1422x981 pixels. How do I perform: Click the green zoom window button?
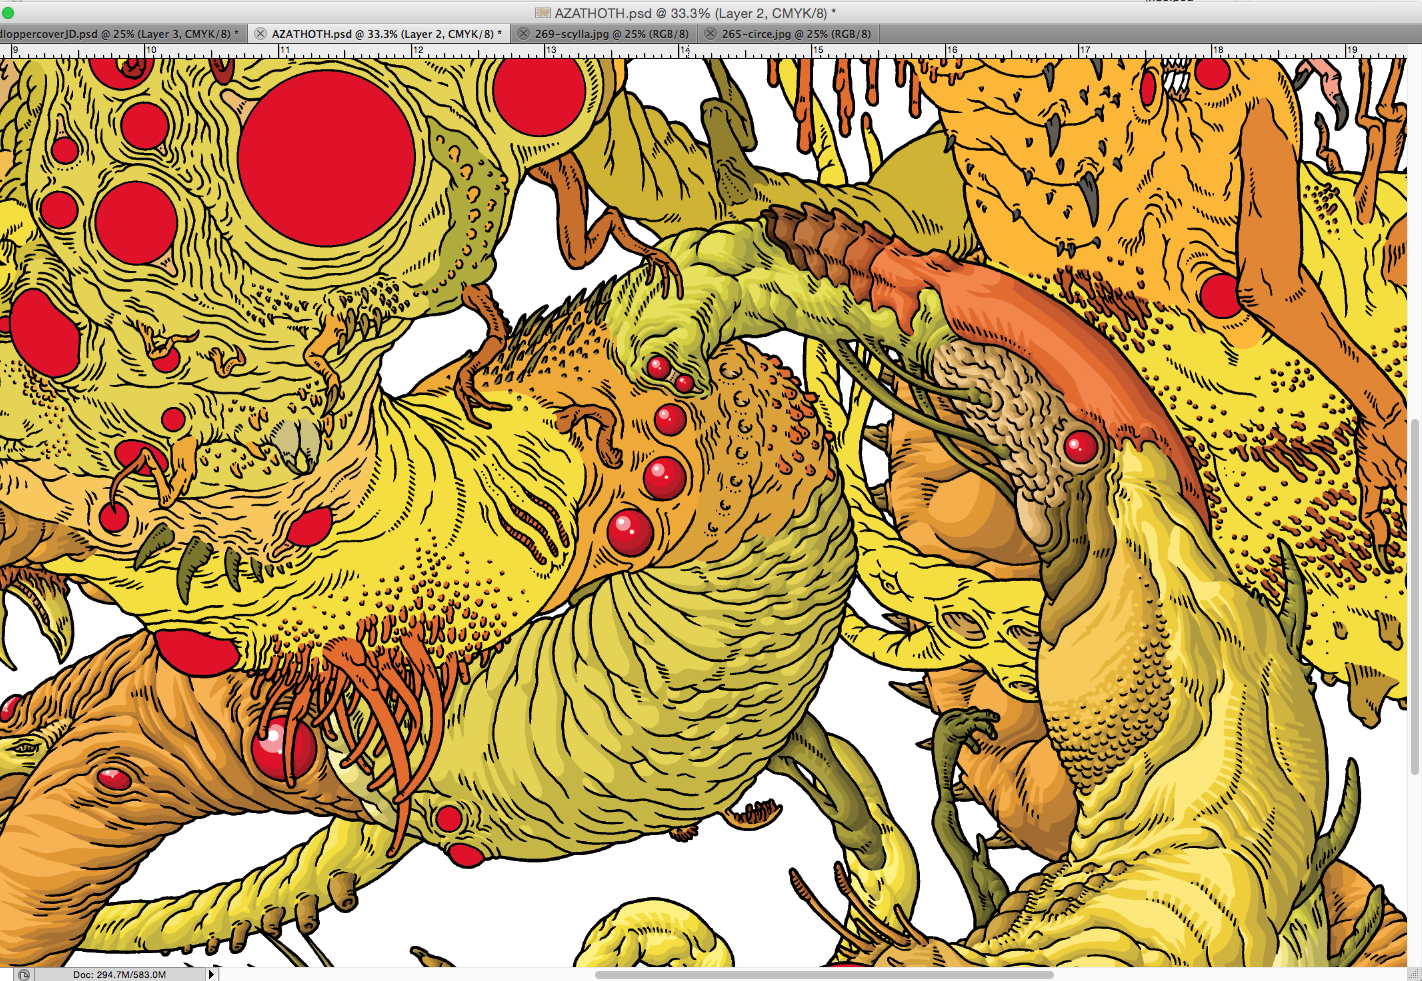pos(7,12)
